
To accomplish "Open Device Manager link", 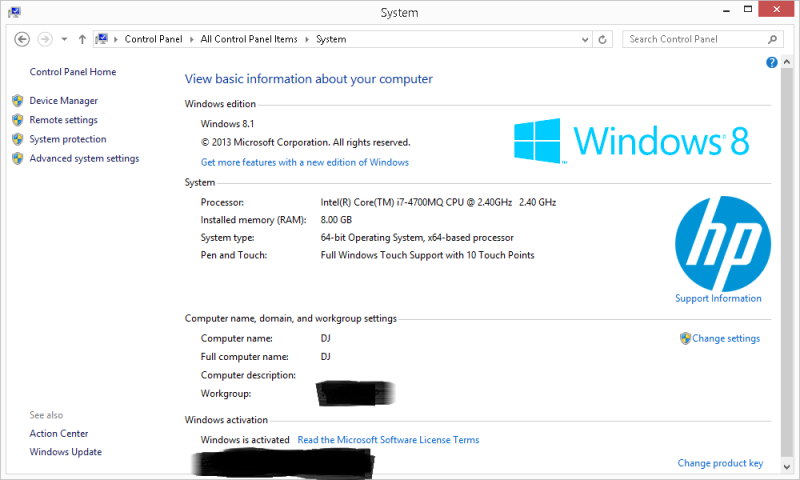I will (63, 100).
